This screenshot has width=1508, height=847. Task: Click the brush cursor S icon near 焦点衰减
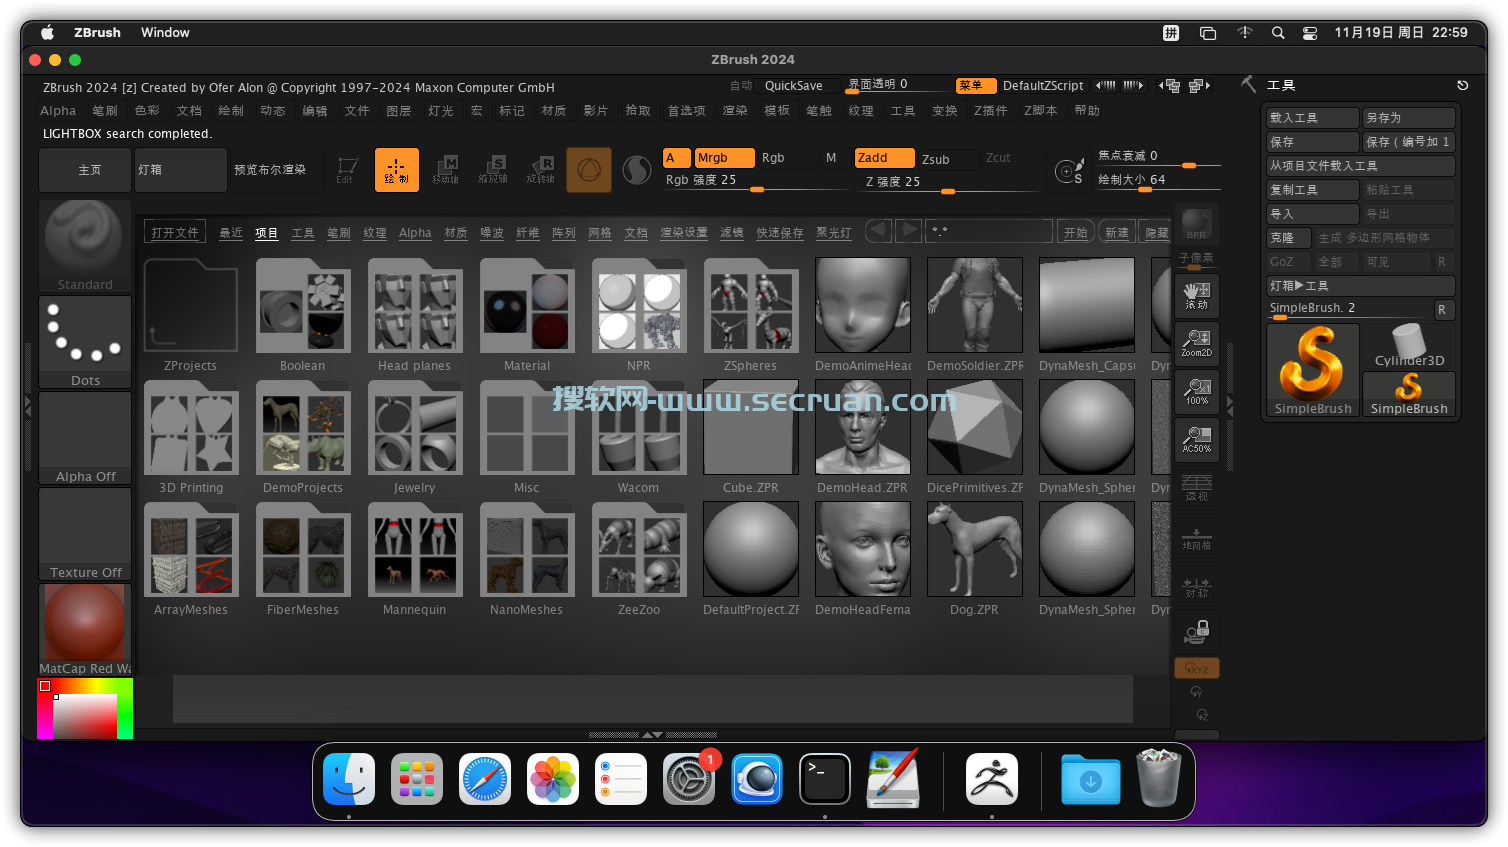1070,171
